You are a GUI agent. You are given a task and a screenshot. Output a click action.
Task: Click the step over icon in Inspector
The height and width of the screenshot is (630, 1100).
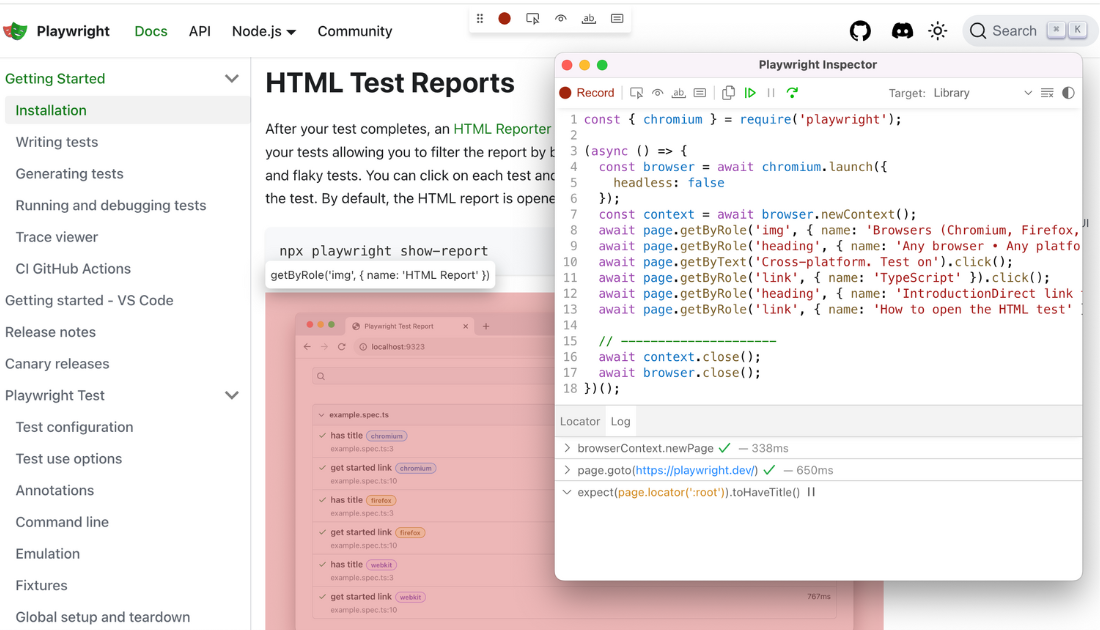coord(792,92)
